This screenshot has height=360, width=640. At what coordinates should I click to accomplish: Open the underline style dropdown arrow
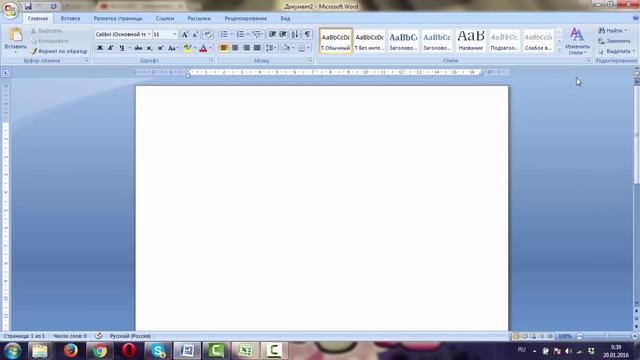(130, 48)
